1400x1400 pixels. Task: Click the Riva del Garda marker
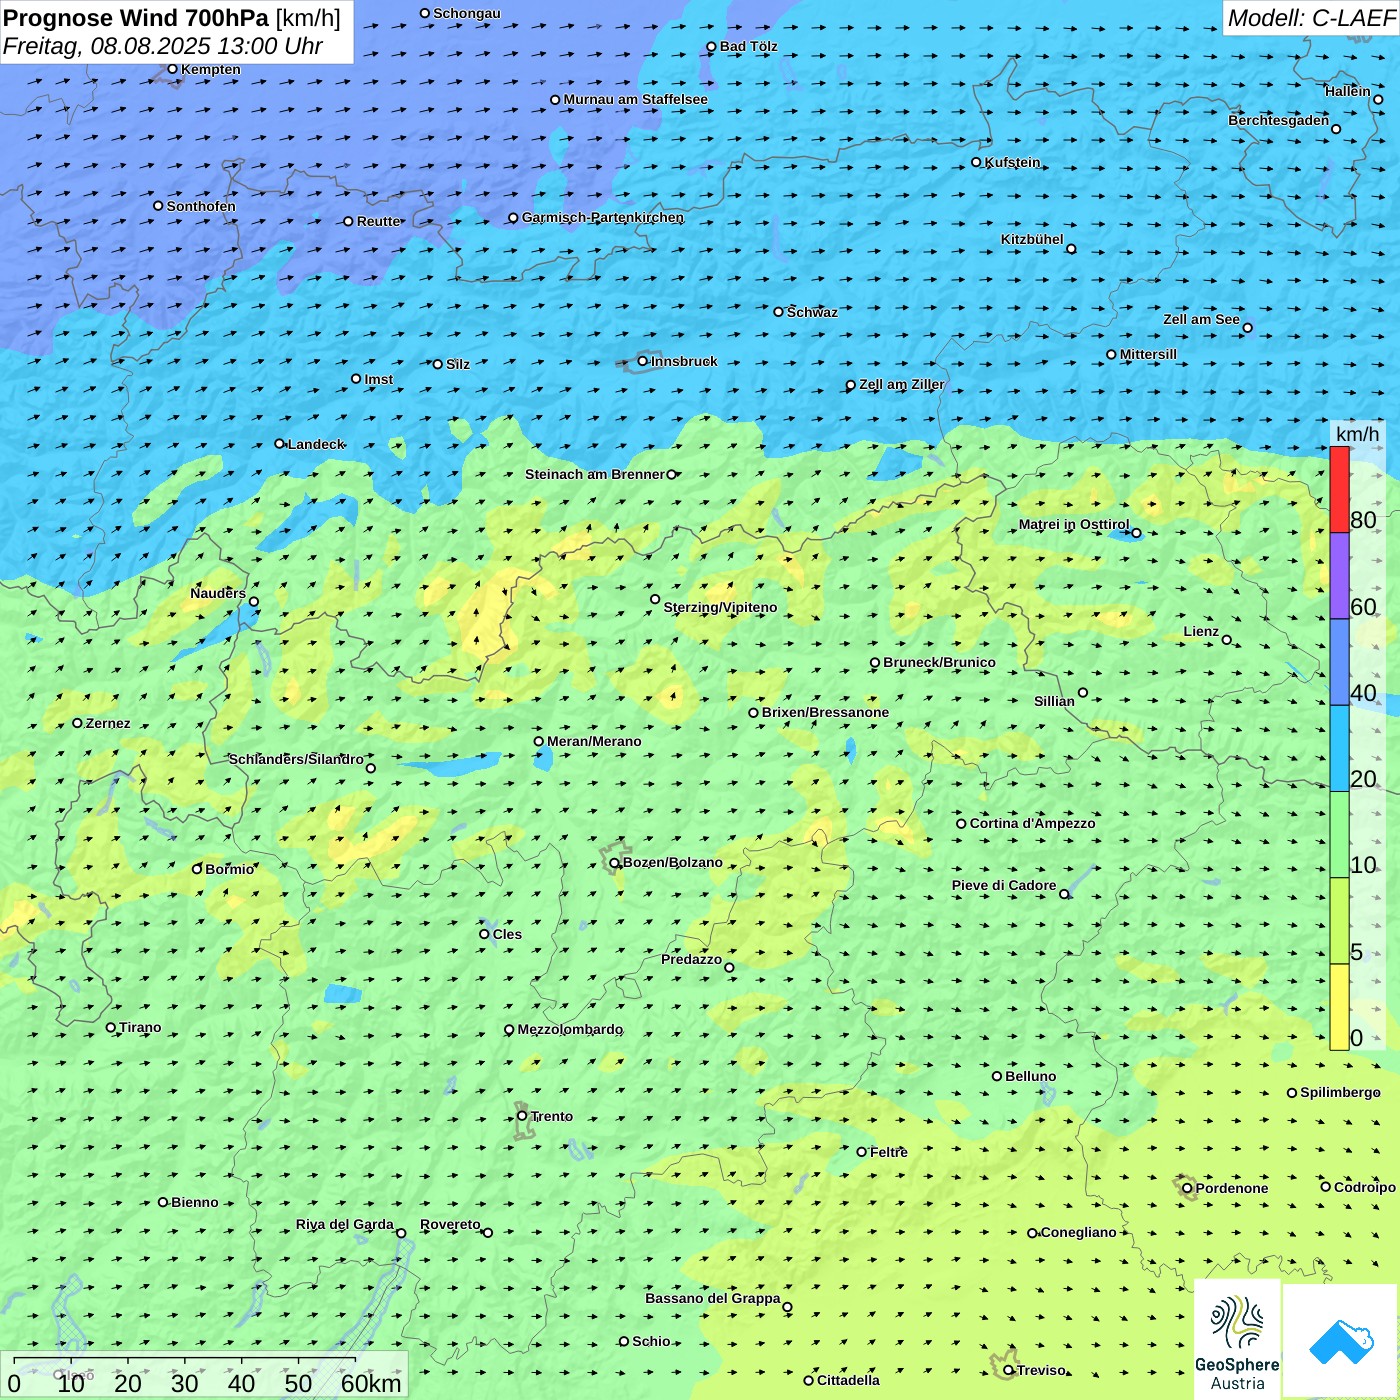pos(401,1233)
